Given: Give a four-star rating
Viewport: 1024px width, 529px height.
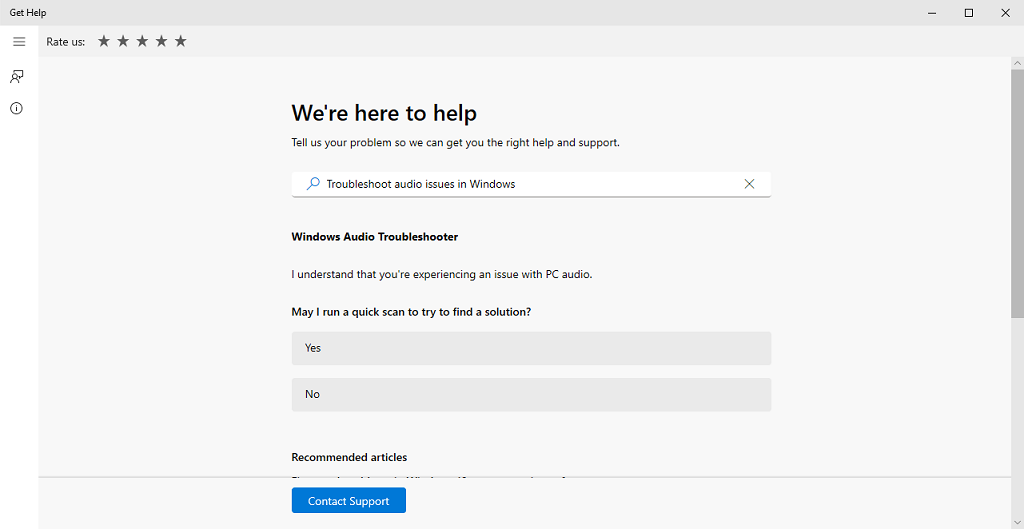Looking at the screenshot, I should pyautogui.click(x=161, y=41).
